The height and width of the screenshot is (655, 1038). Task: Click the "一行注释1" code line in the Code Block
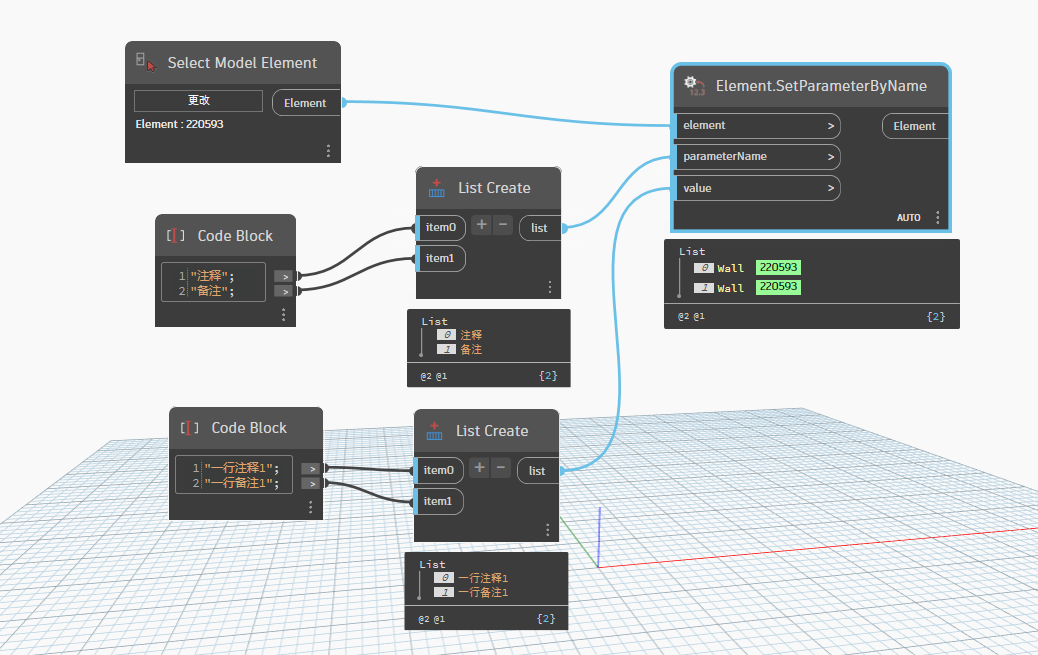(241, 468)
